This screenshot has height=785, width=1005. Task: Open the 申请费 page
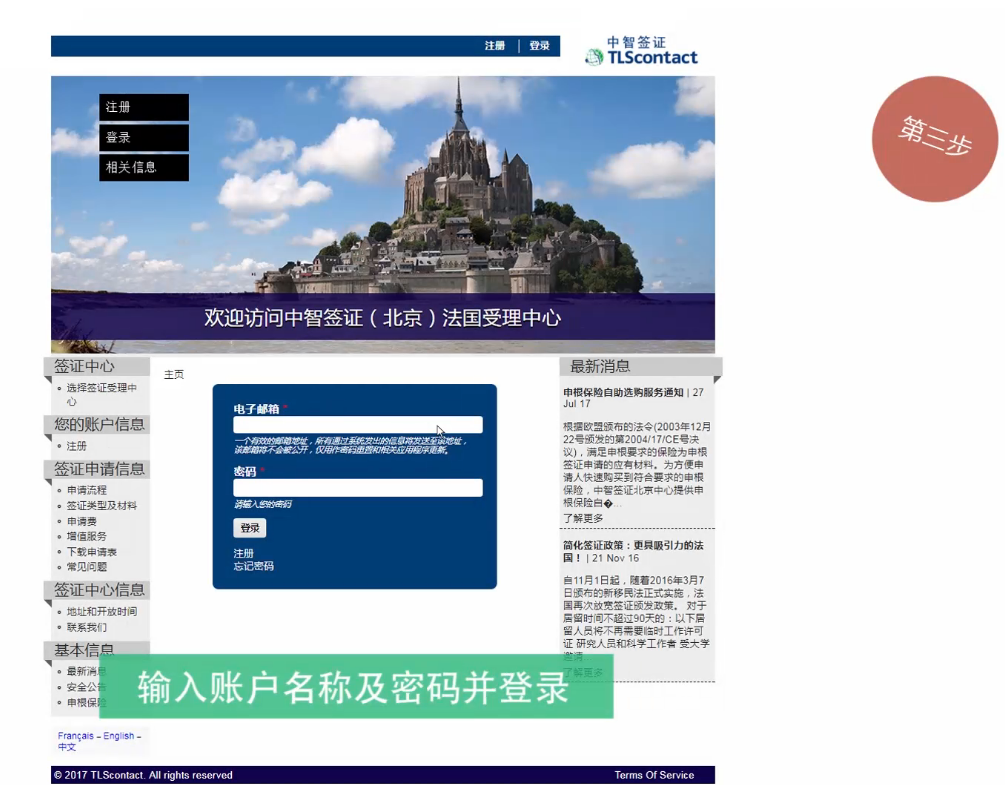80,521
